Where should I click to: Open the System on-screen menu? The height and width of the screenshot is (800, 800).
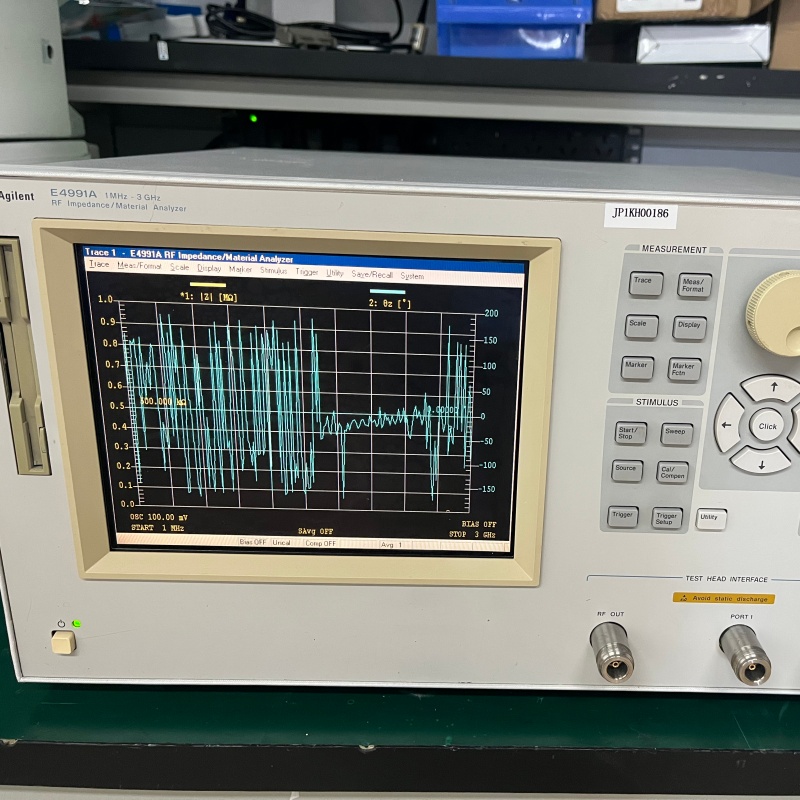coord(412,276)
